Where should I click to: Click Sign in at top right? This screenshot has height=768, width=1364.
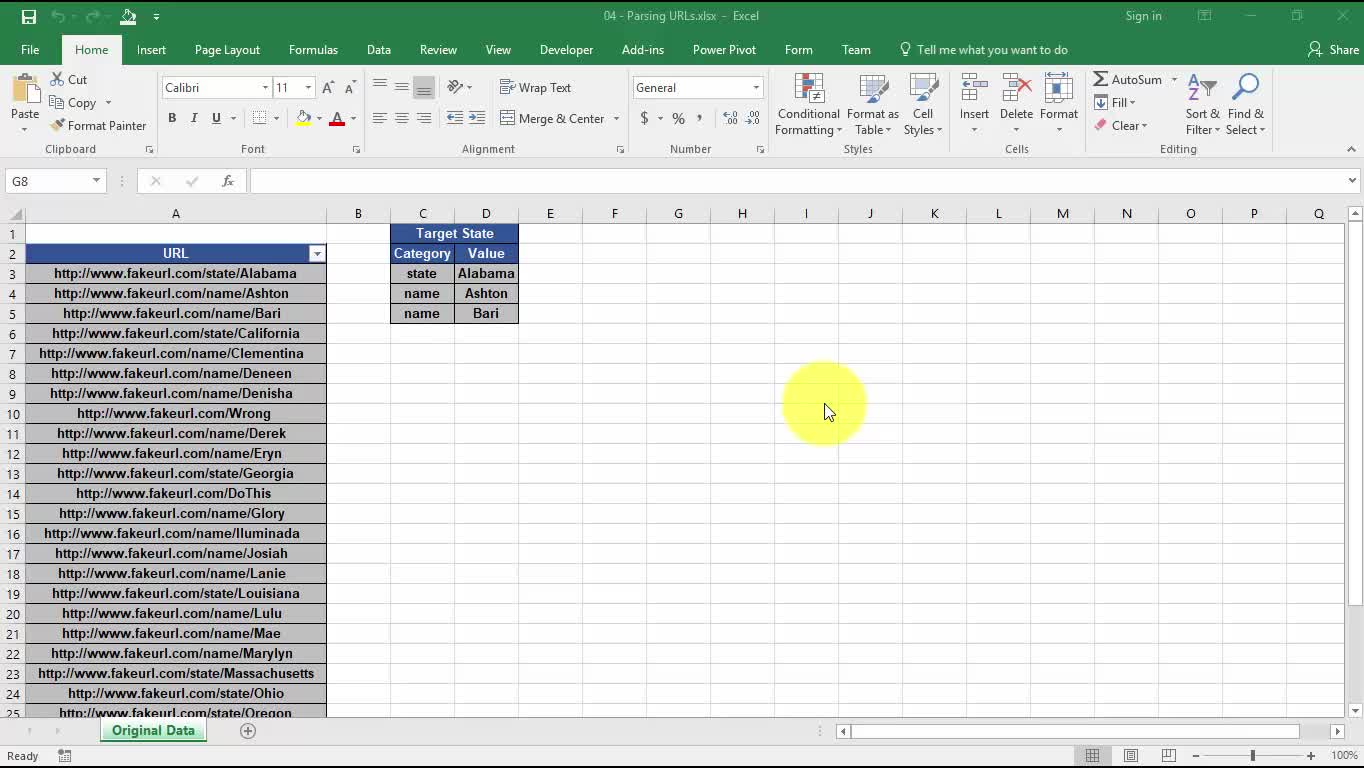(x=1143, y=16)
